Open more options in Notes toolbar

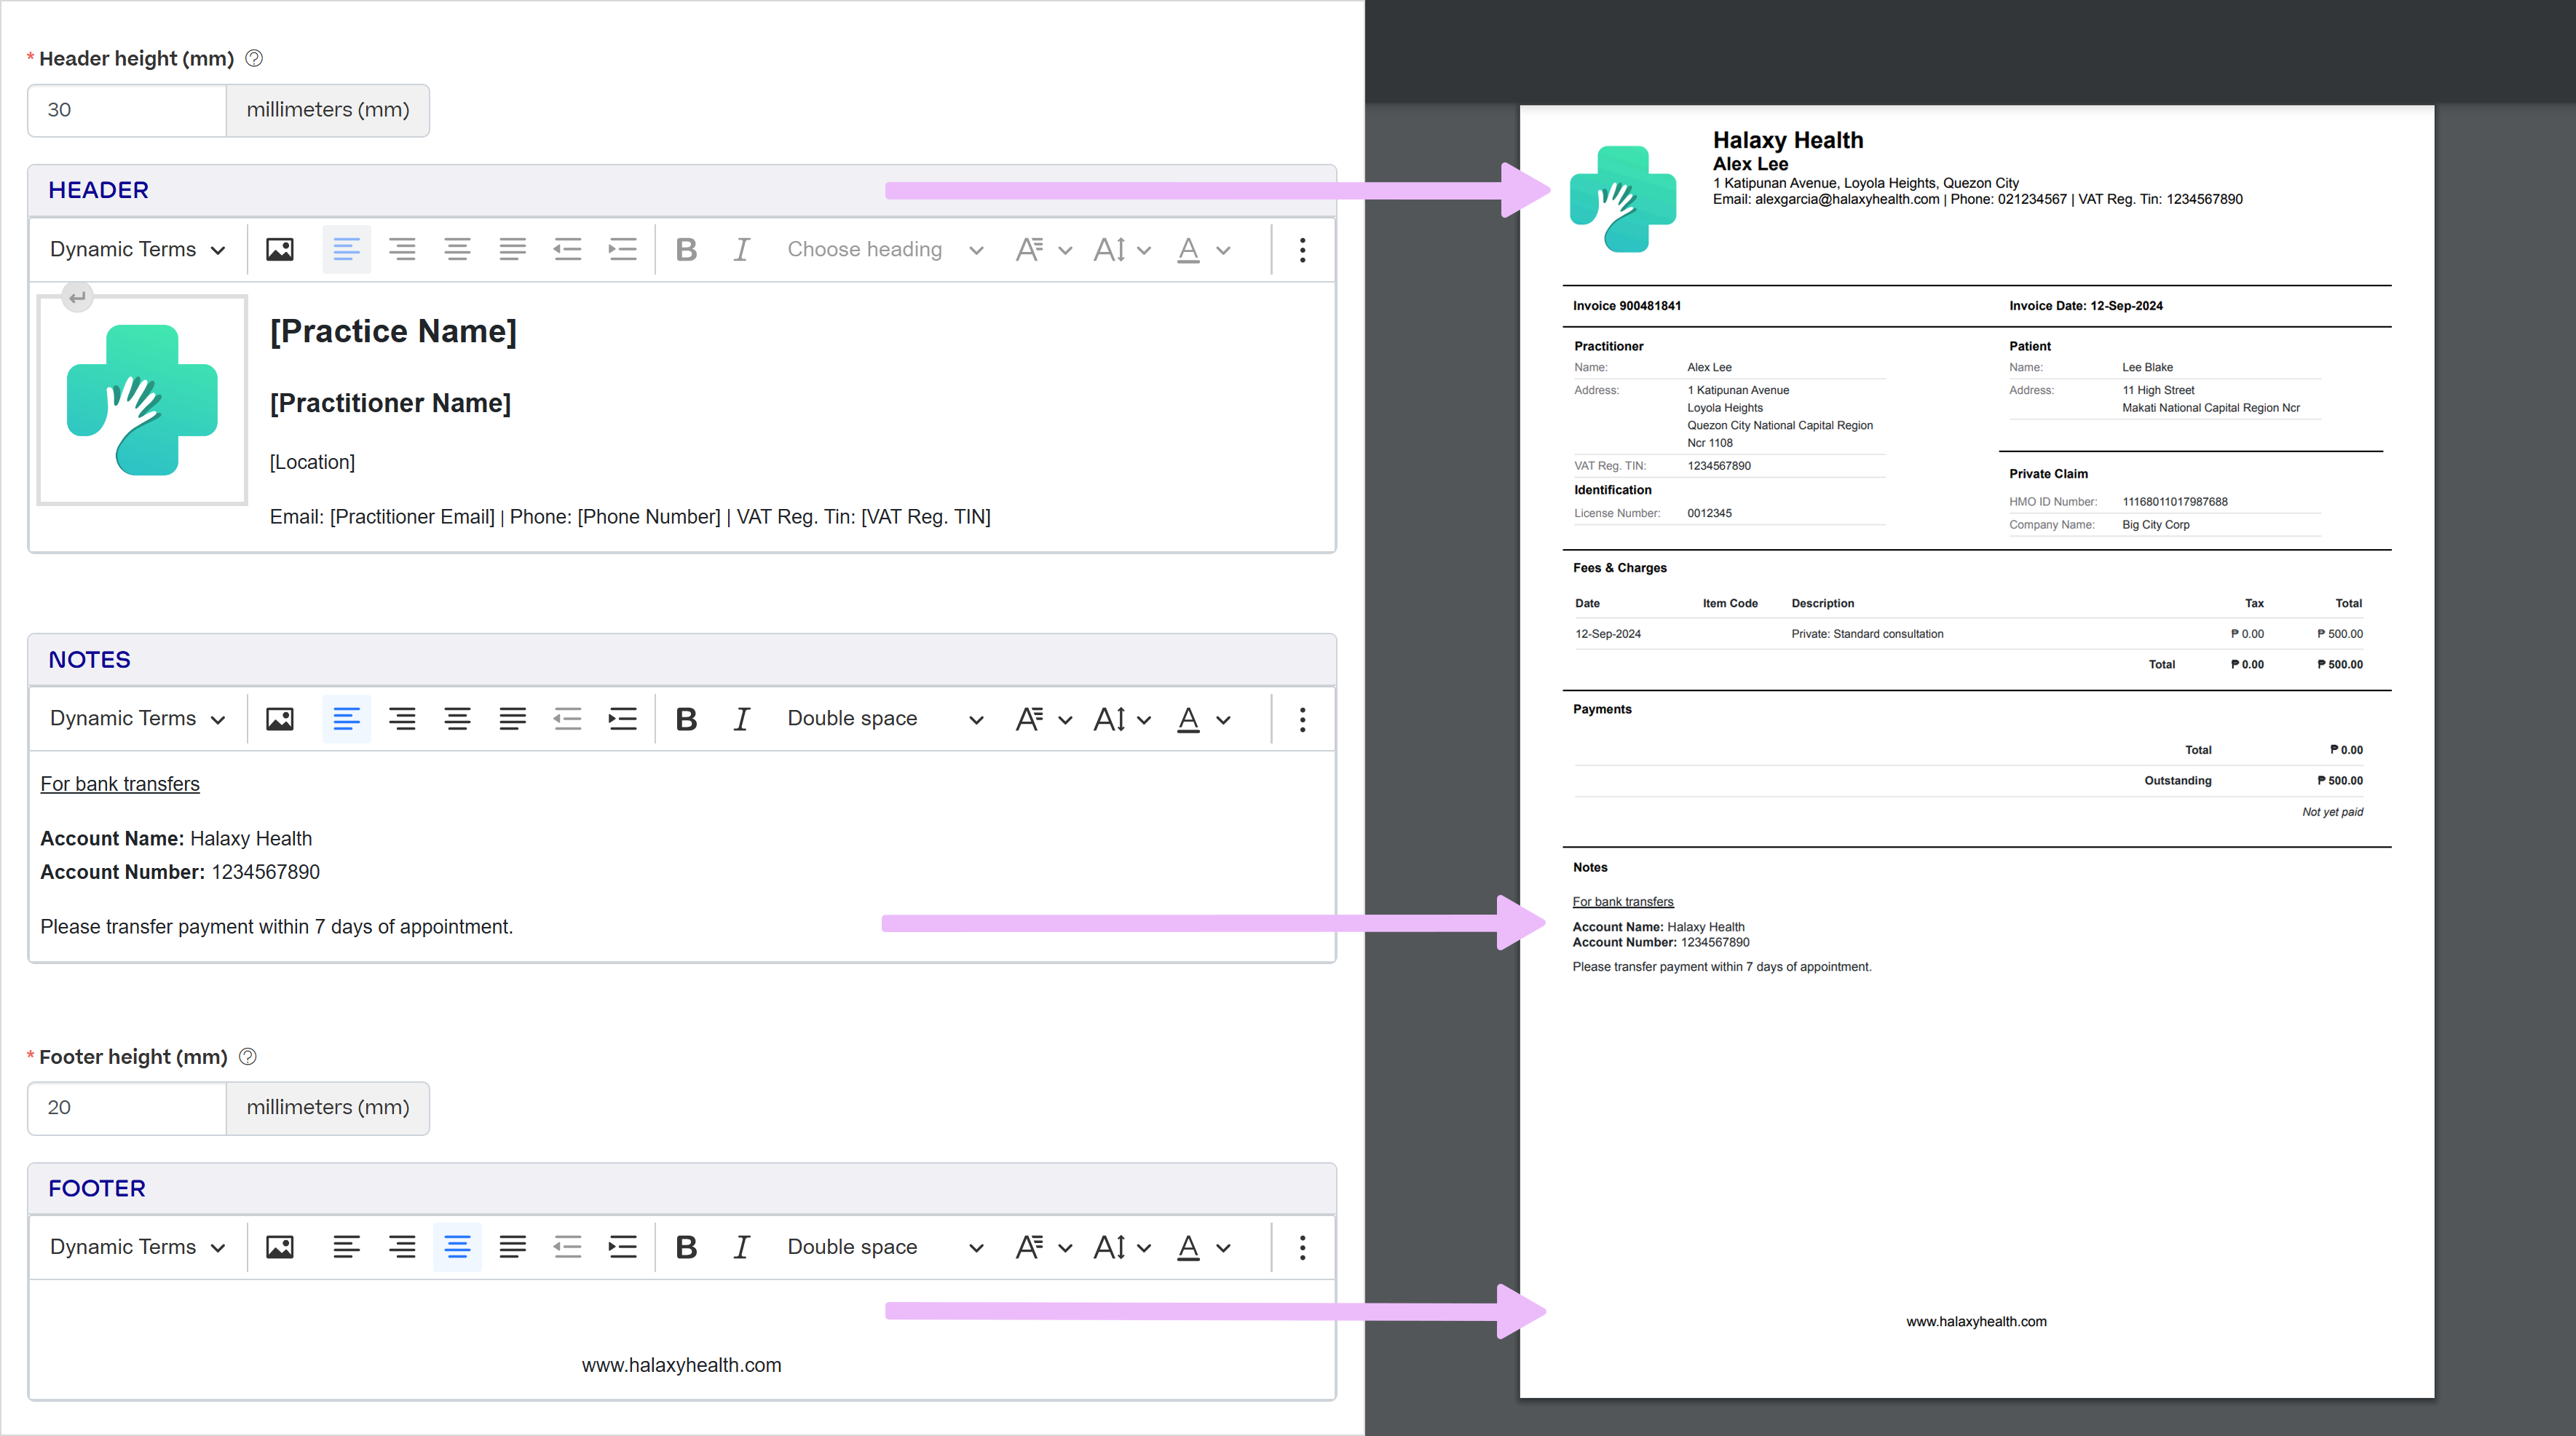click(x=1302, y=719)
